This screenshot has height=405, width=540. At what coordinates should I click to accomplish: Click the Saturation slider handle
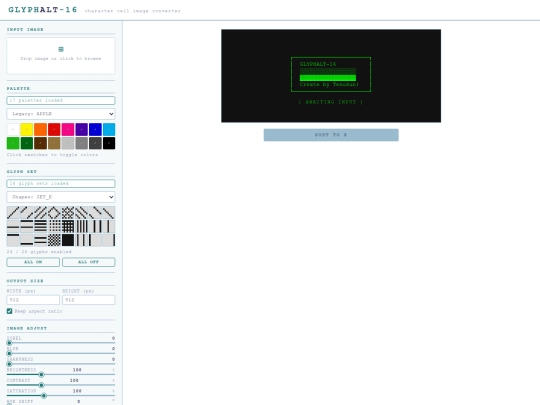point(44,396)
